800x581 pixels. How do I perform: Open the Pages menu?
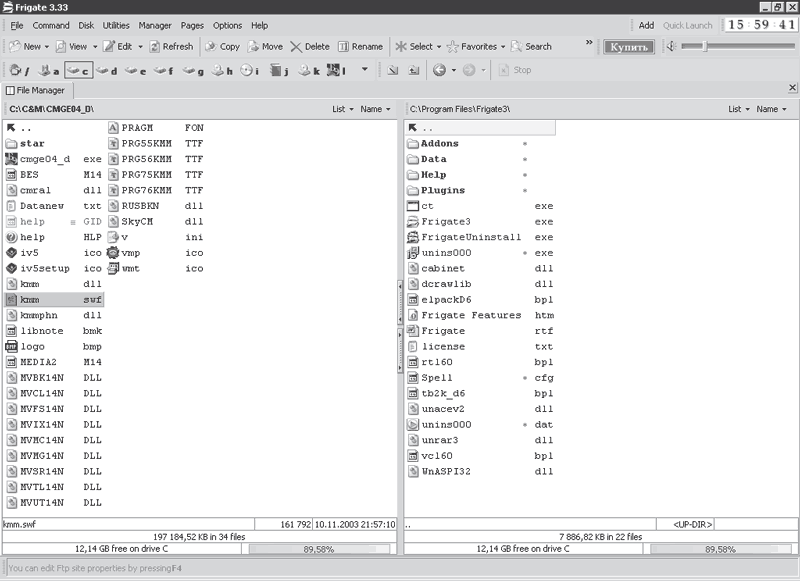click(x=192, y=25)
